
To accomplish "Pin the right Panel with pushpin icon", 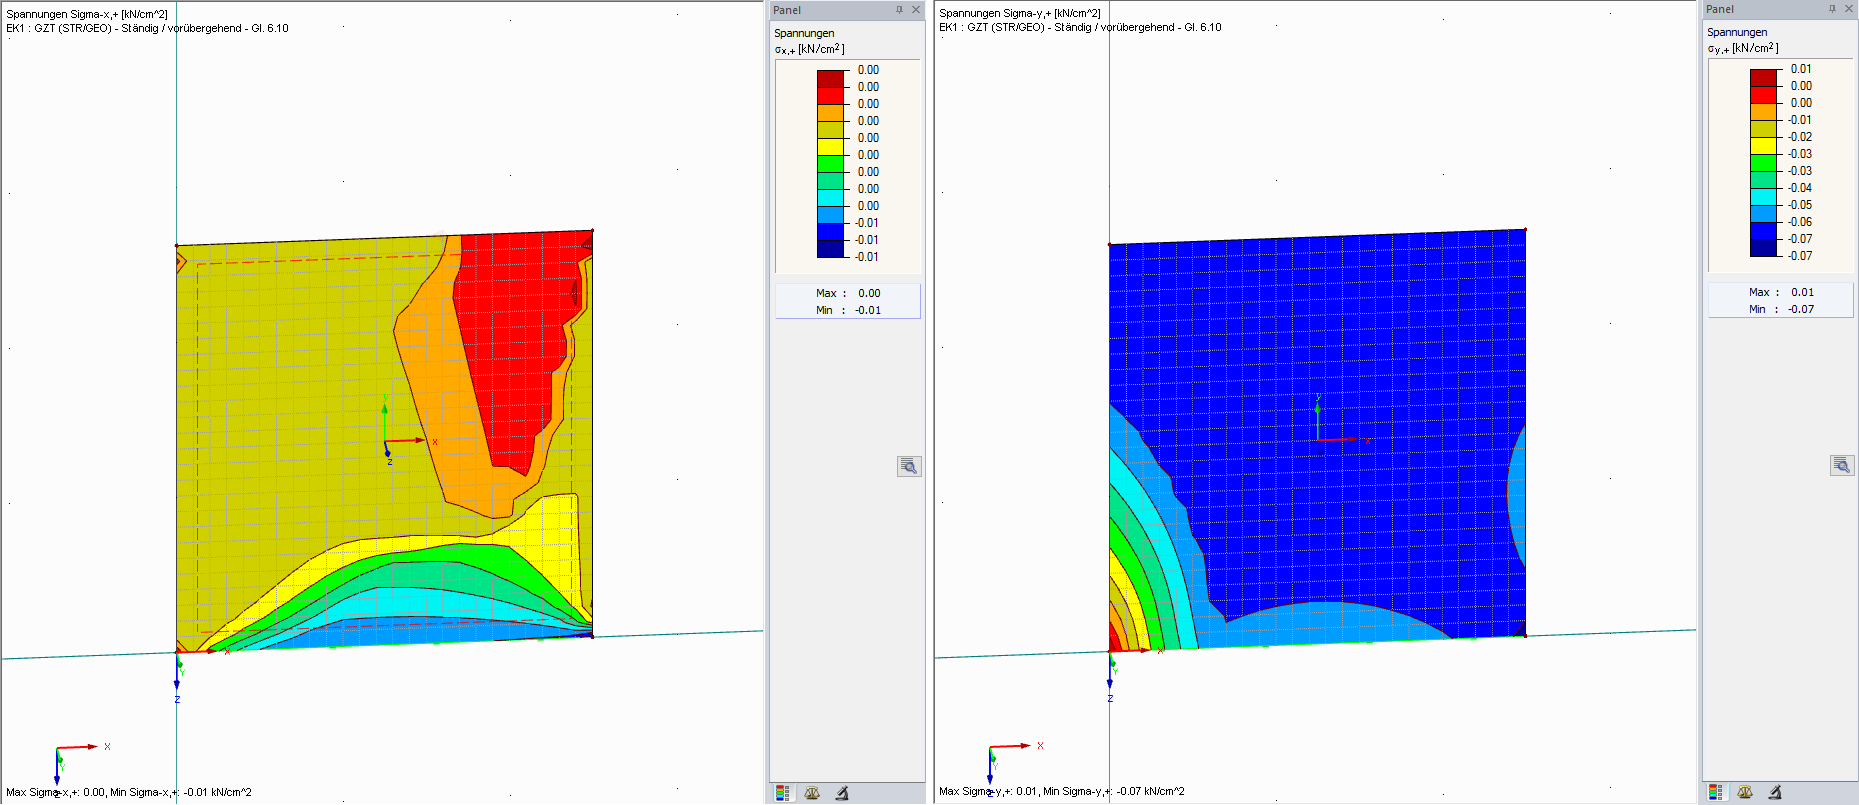I will [1832, 9].
